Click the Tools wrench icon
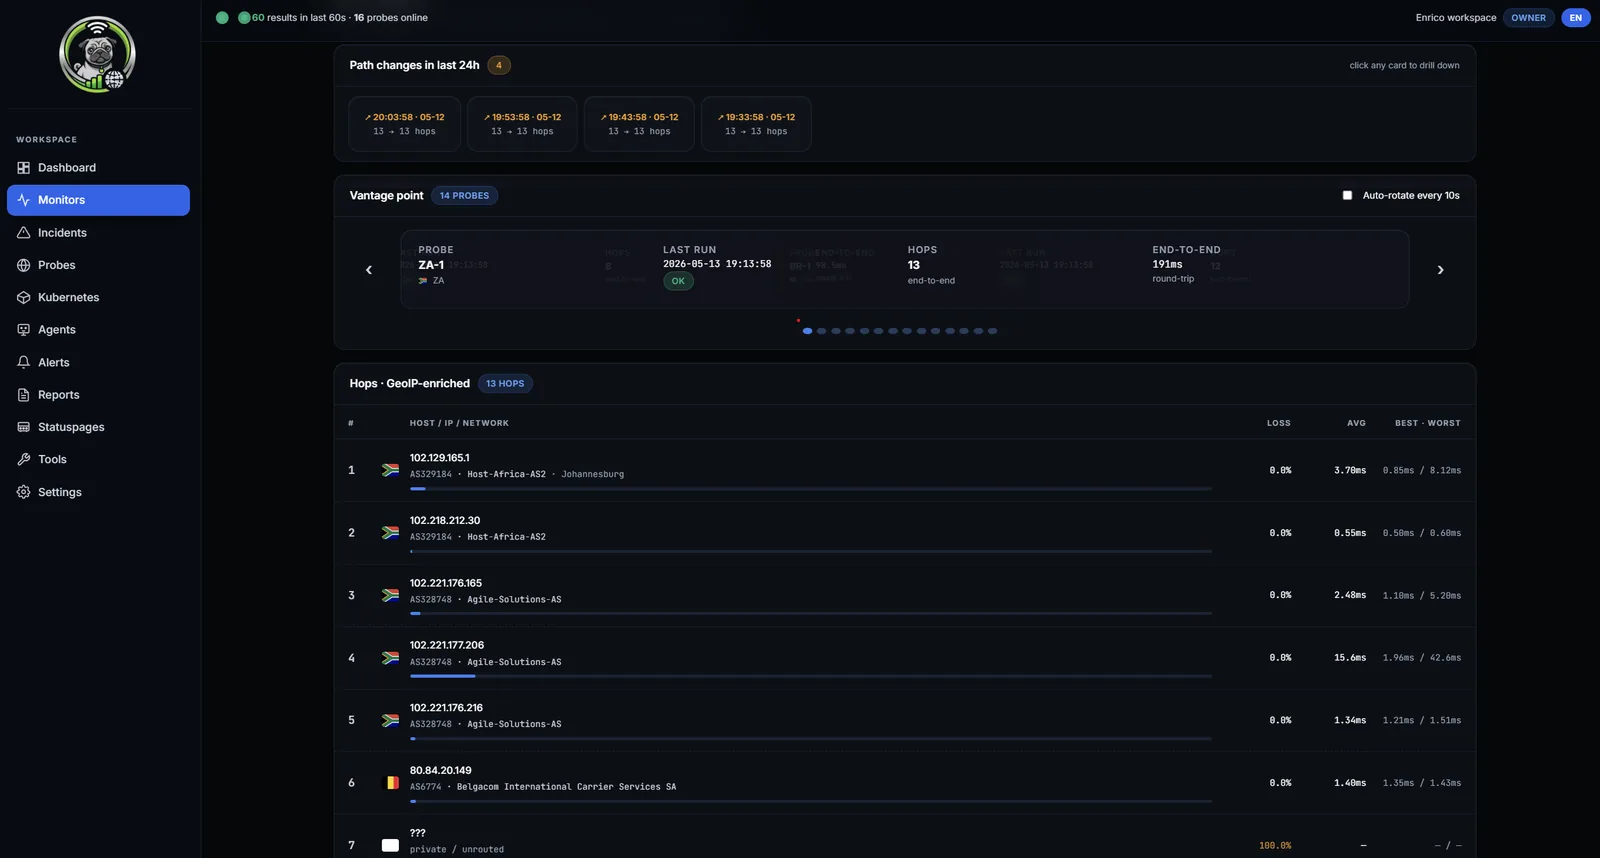This screenshot has height=858, width=1600. [x=23, y=460]
